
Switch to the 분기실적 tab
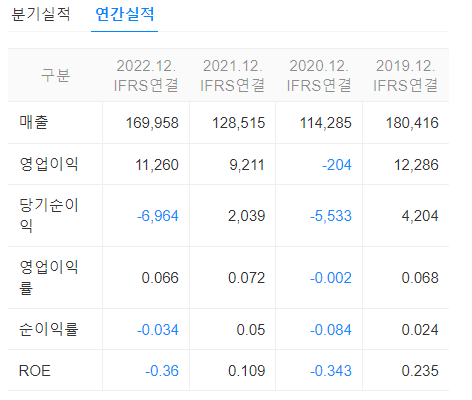[41, 14]
